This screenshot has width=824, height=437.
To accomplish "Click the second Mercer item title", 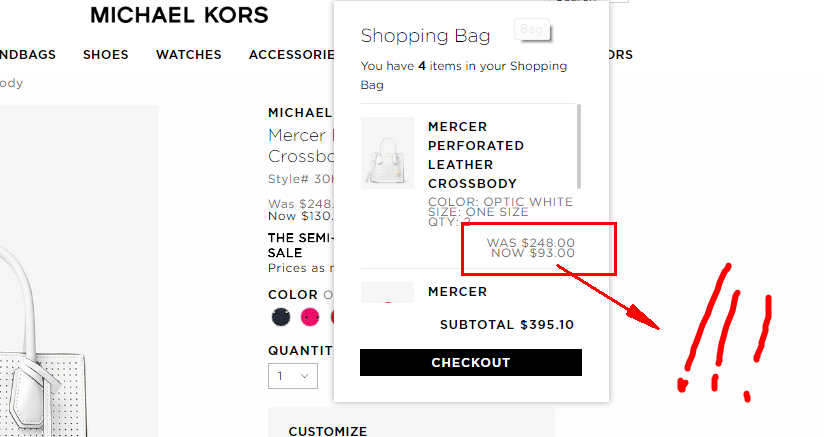I will click(457, 292).
